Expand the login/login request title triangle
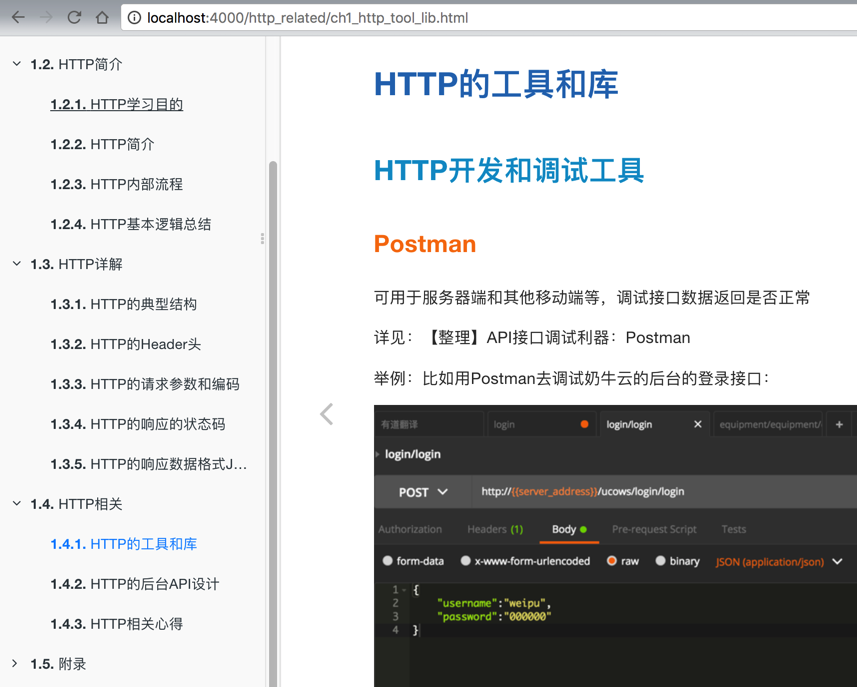857x687 pixels. click(377, 454)
